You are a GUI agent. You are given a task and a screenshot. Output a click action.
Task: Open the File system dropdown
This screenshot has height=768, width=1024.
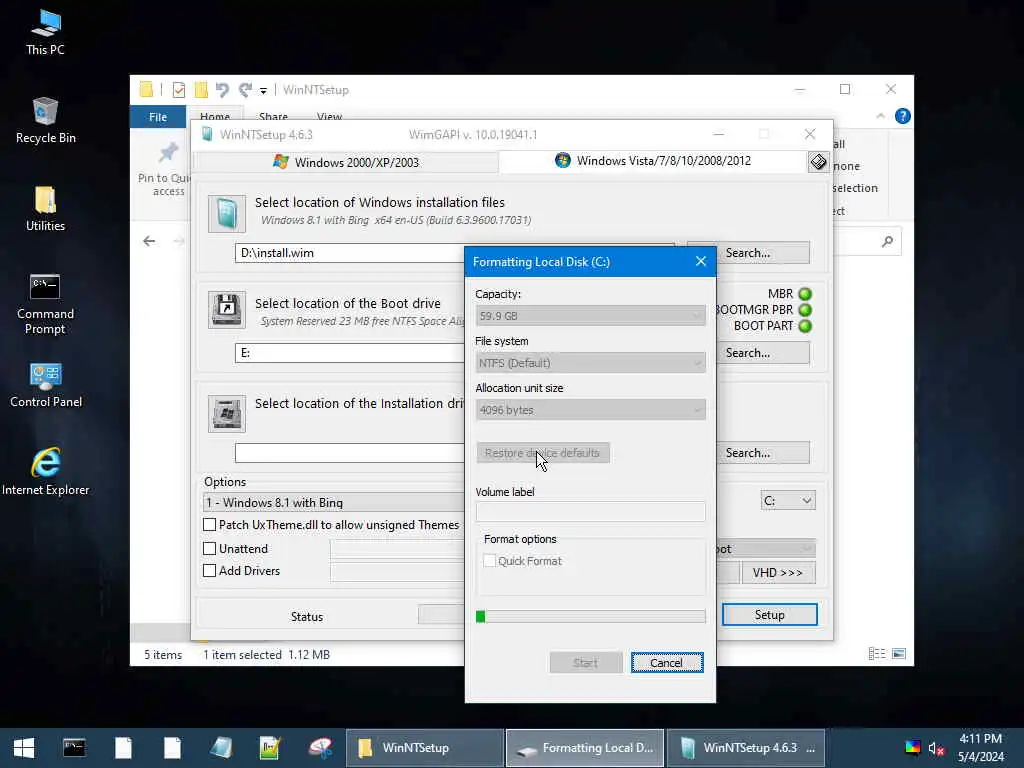[x=590, y=363]
